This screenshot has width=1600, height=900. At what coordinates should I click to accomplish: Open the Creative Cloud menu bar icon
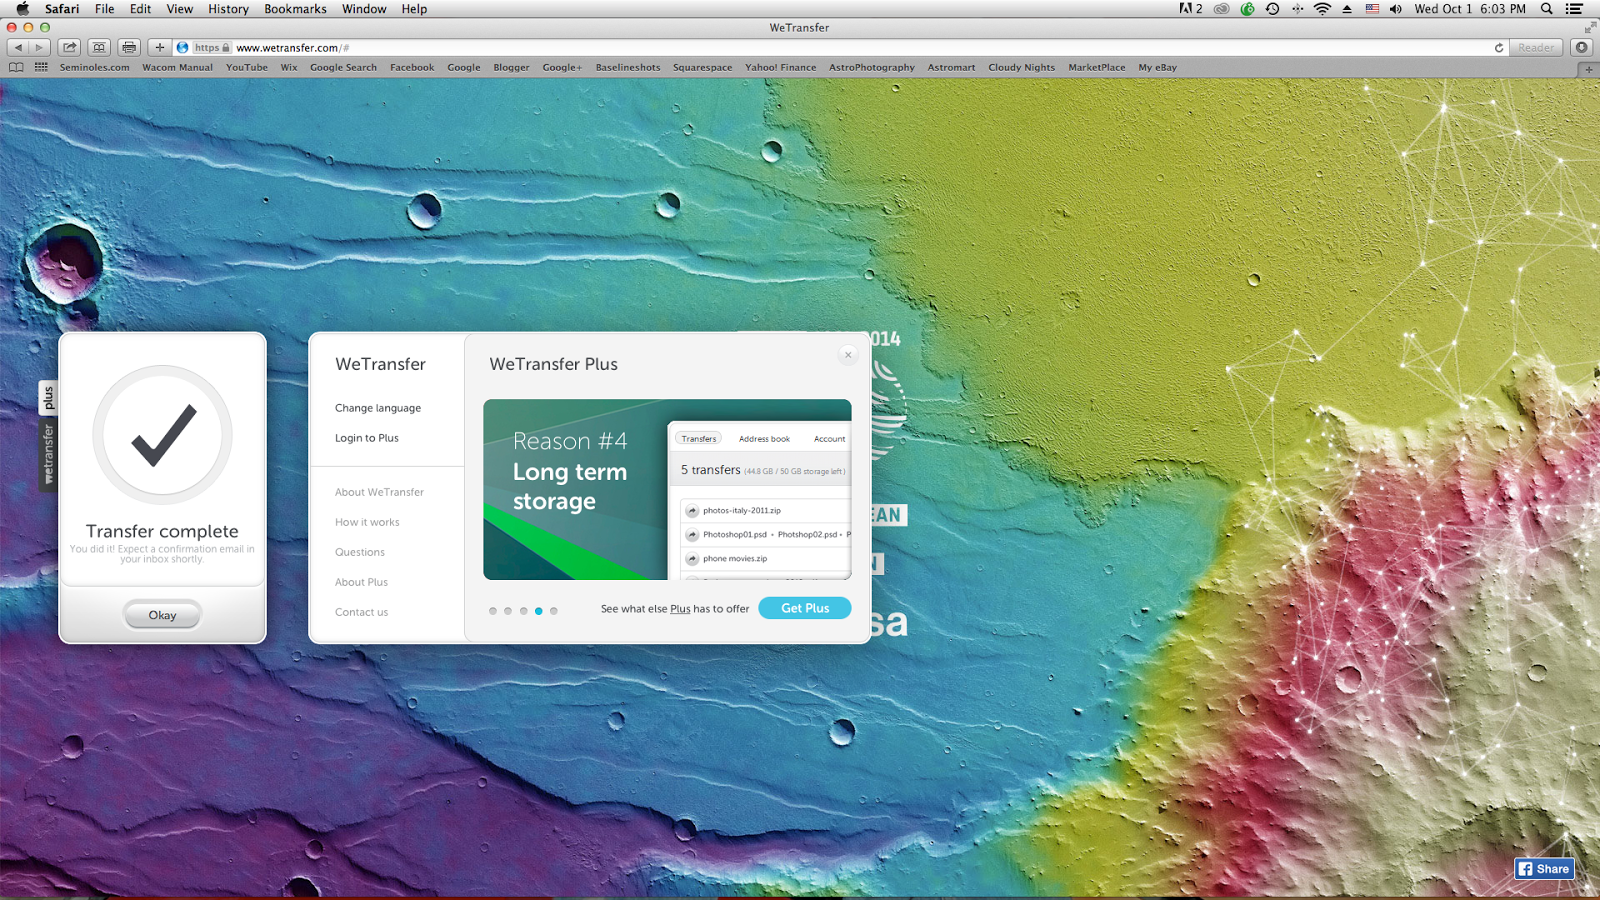1222,9
